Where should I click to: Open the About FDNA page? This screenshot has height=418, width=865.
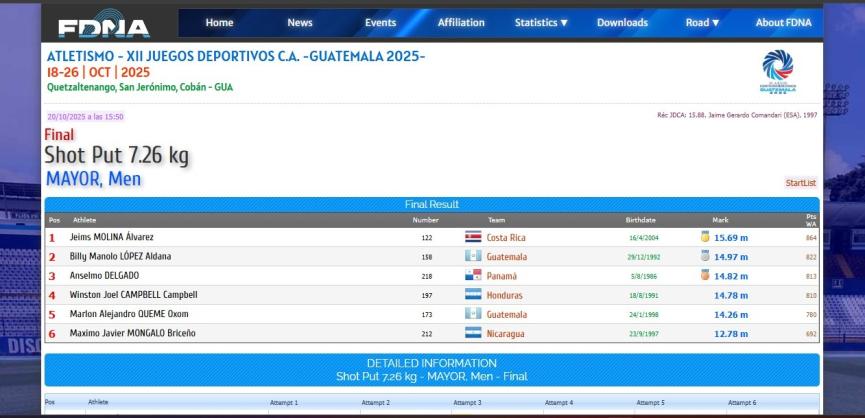[x=783, y=23]
